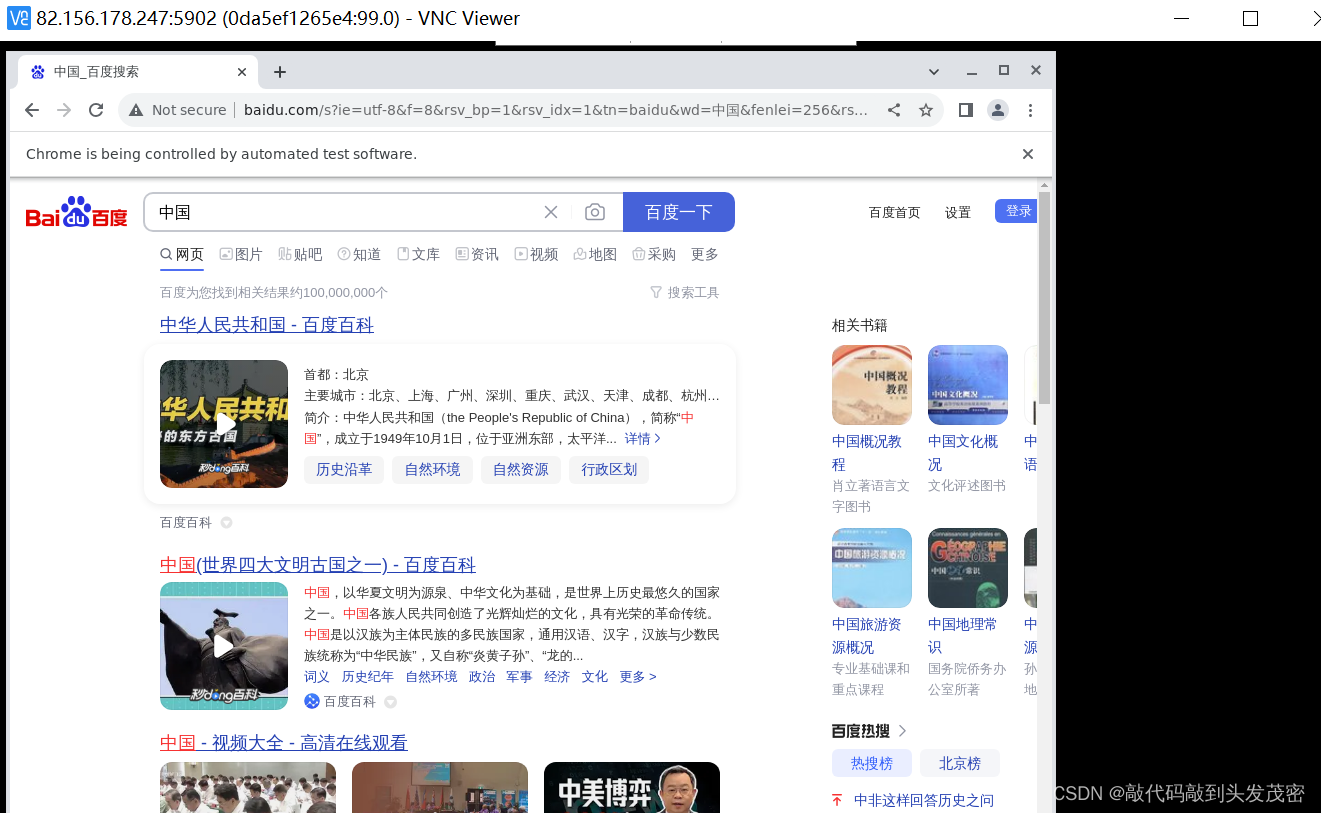Click the Baidu logo
This screenshot has width=1321, height=813.
75,211
